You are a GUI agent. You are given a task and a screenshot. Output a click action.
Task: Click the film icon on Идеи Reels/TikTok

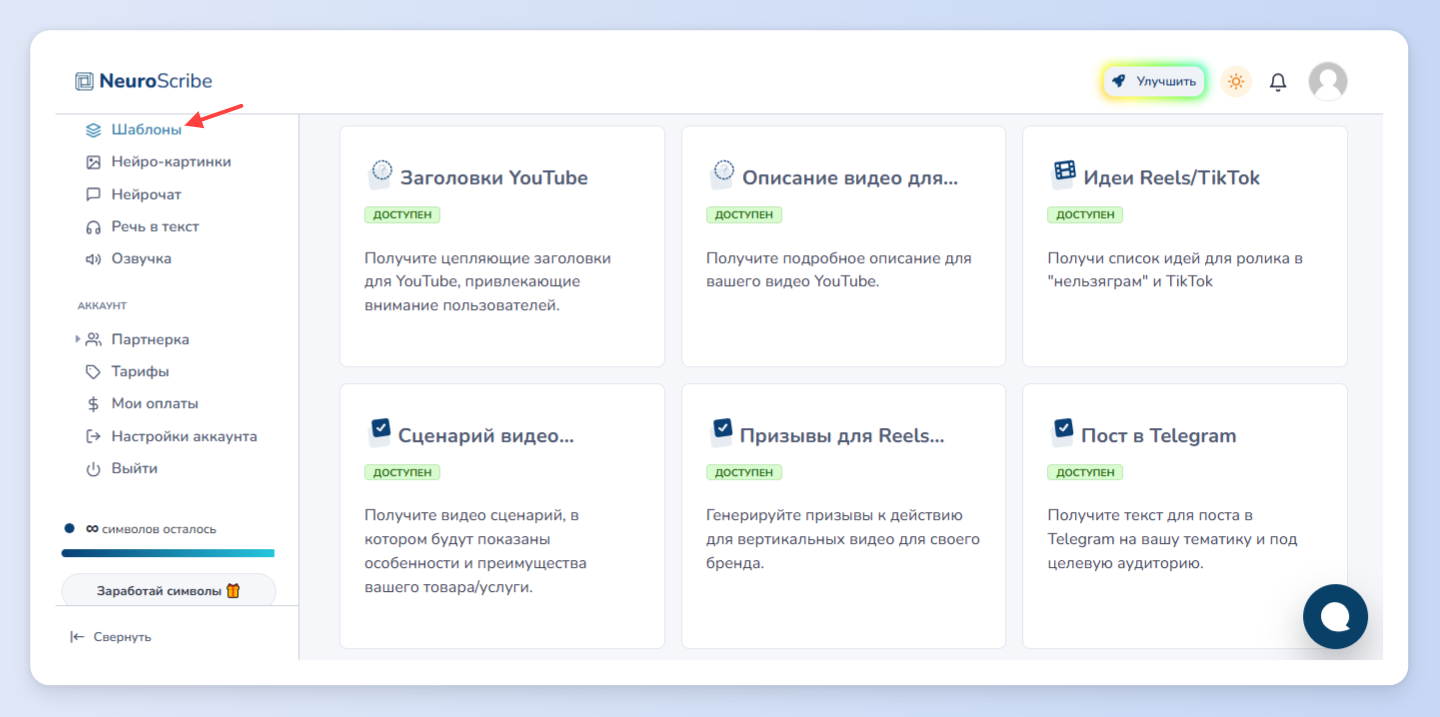click(x=1064, y=174)
